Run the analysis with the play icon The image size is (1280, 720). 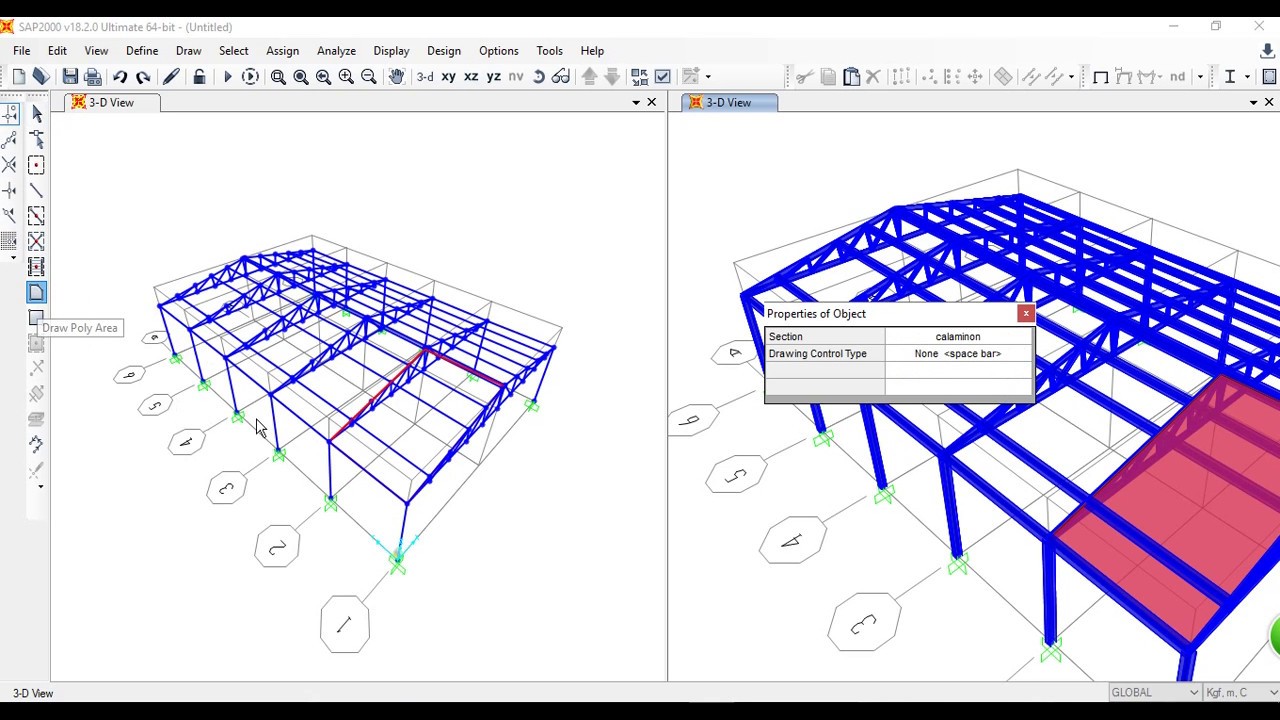tap(227, 77)
